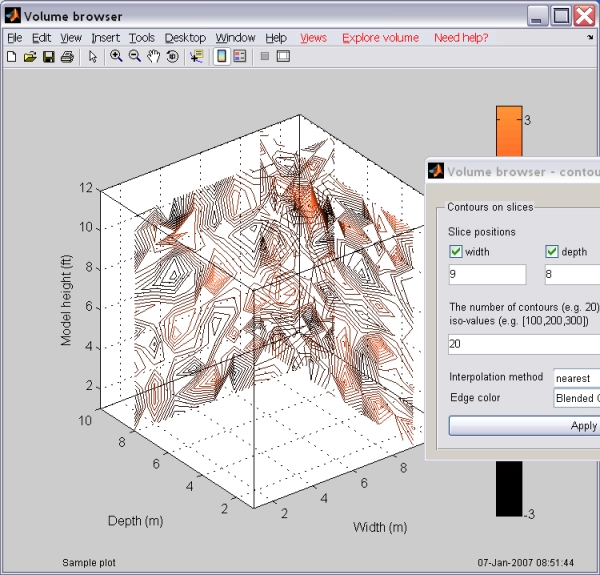Toggle the Data Cursor tool
The width and height of the screenshot is (600, 575).
(197, 56)
